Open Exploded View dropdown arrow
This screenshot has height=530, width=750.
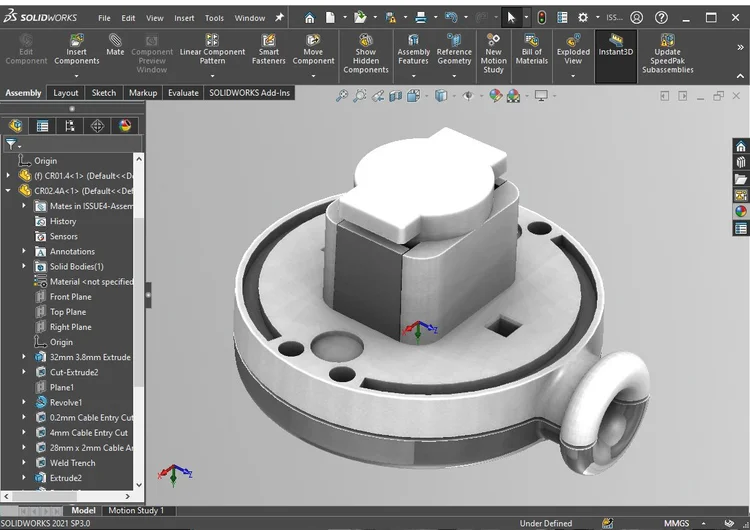(x=573, y=76)
